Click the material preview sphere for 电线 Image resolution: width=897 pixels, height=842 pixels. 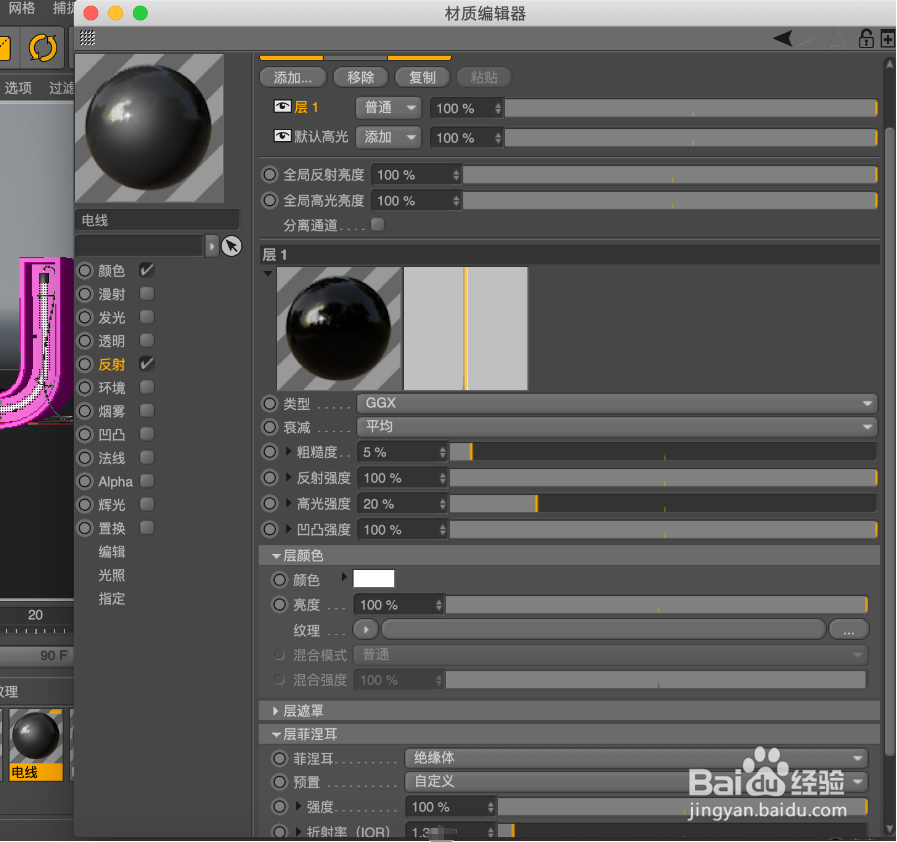(148, 130)
